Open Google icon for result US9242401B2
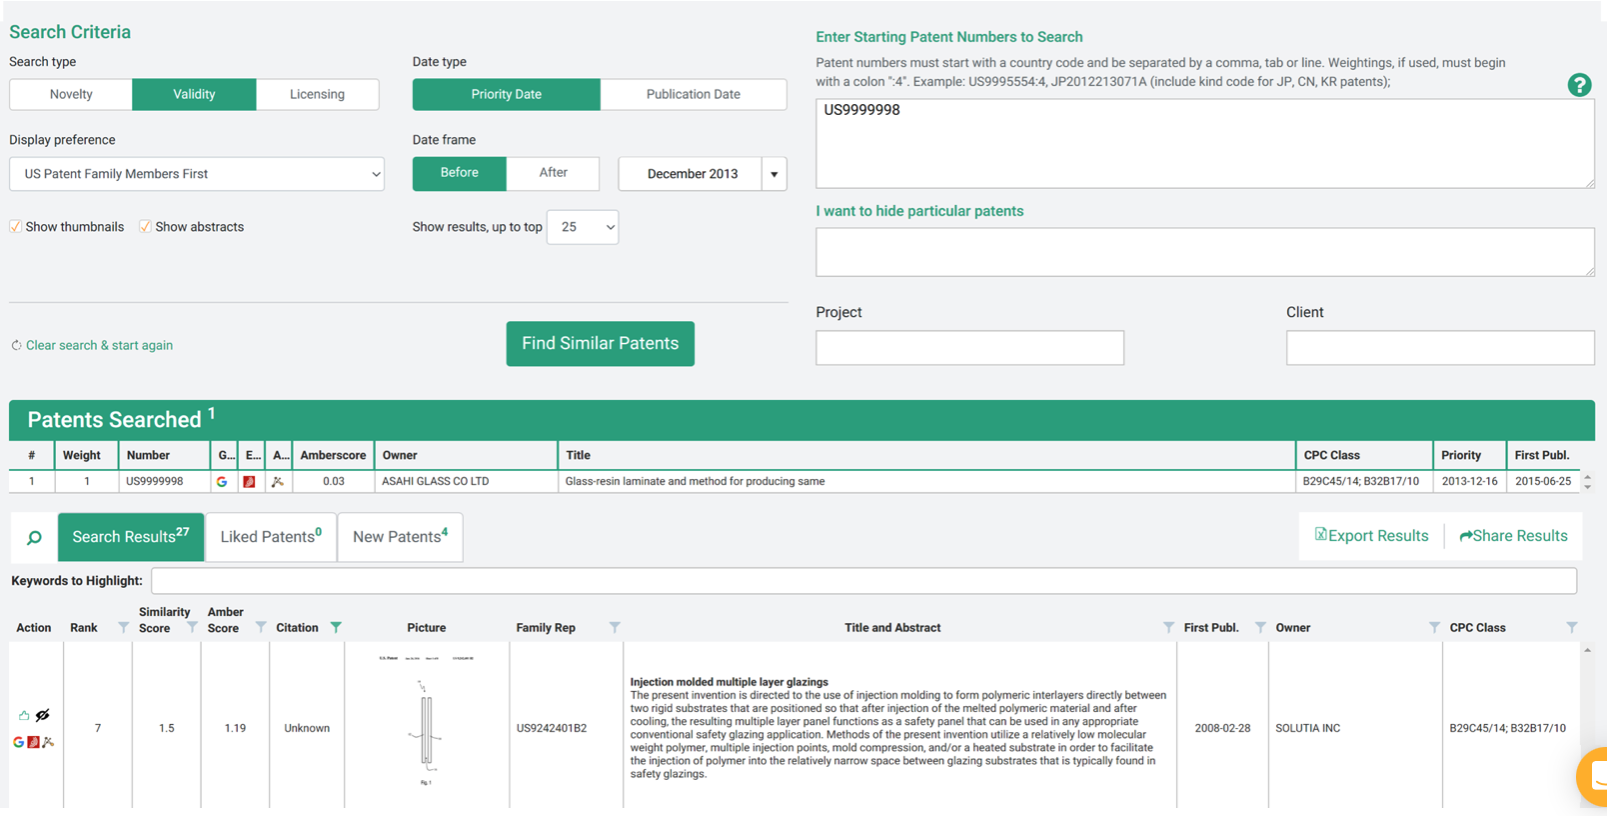This screenshot has width=1607, height=816. (x=18, y=742)
